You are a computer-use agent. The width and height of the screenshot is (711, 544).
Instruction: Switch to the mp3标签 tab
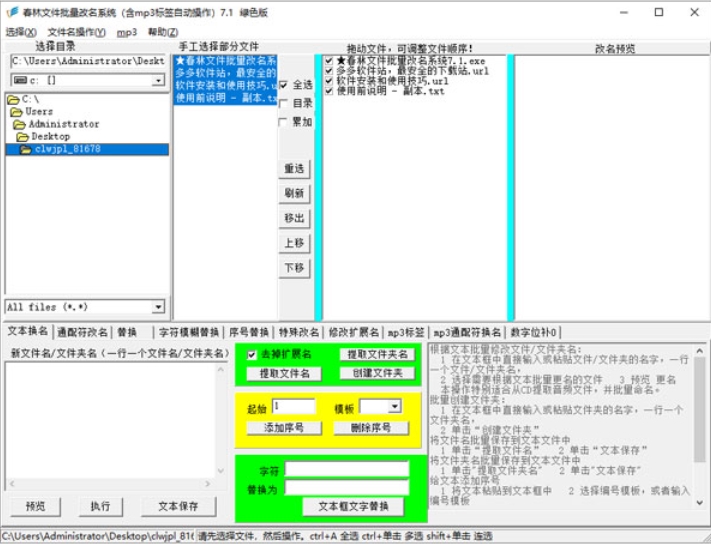(406, 332)
